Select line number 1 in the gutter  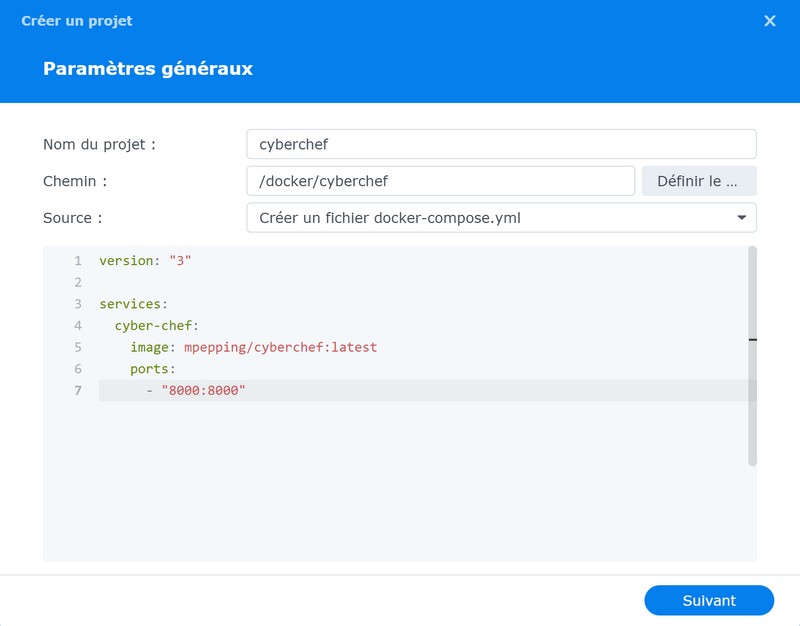(x=77, y=260)
